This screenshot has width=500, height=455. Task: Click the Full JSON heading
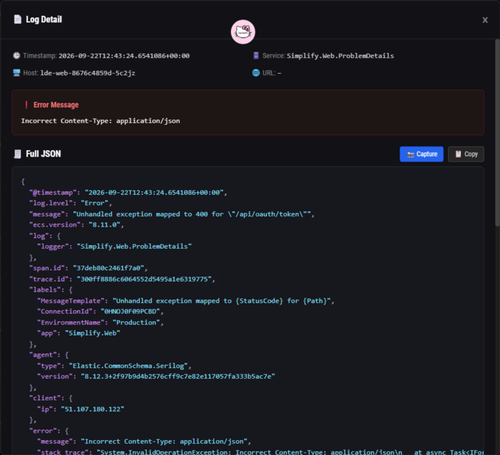43,154
